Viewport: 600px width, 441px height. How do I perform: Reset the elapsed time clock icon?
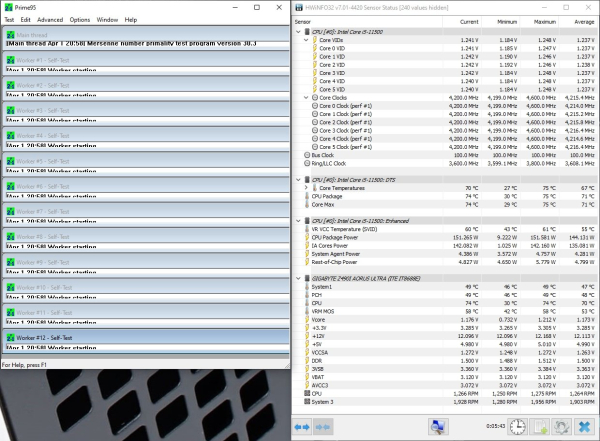point(516,427)
